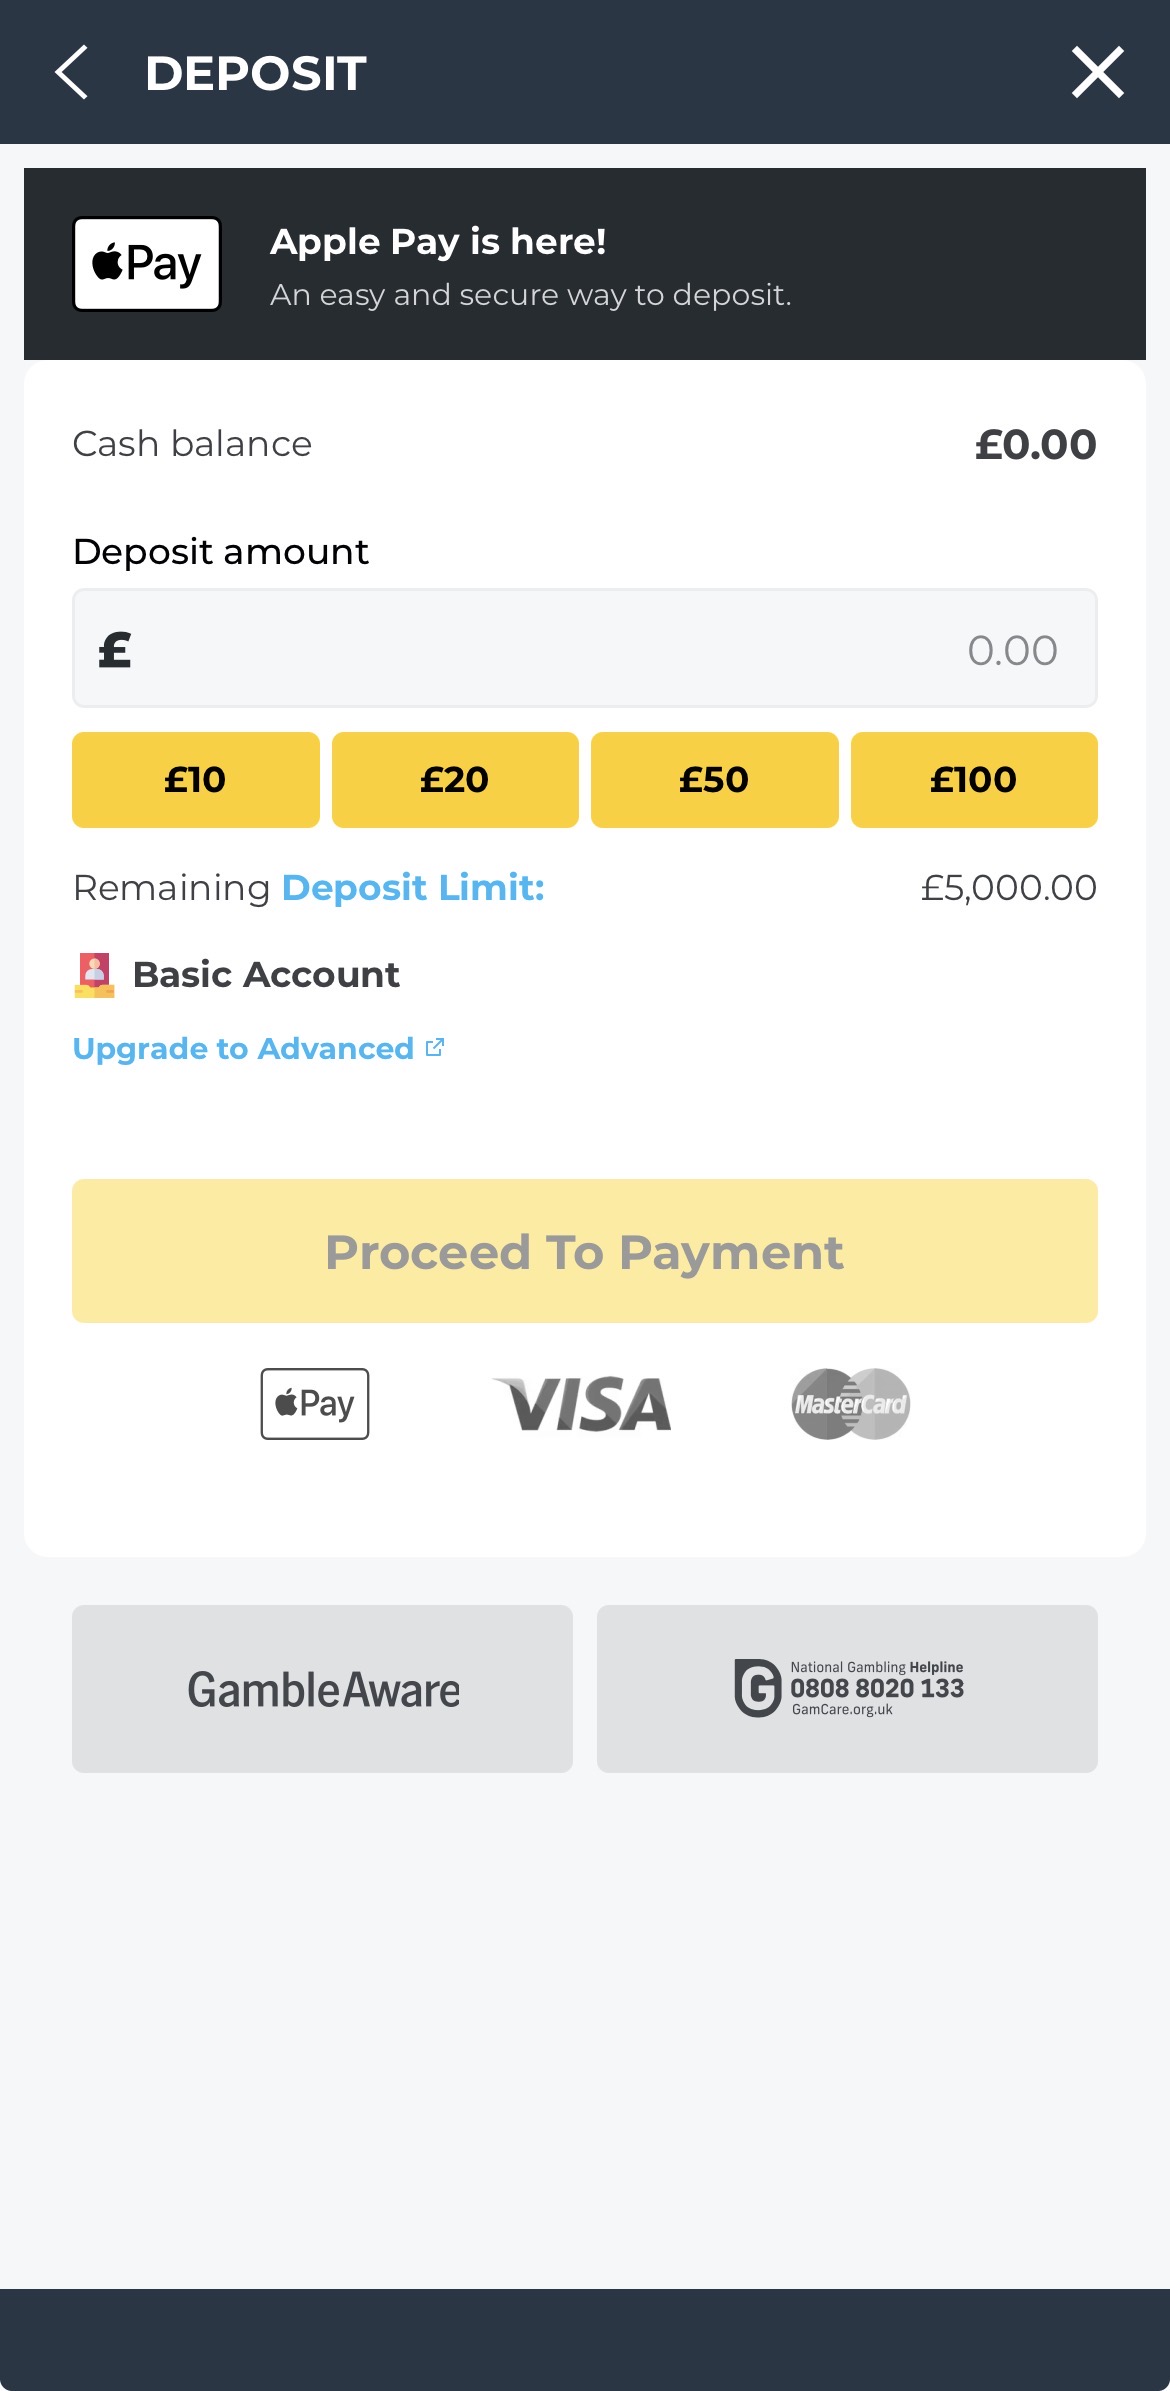Tap the Basic Account avatar icon
Image resolution: width=1170 pixels, height=2391 pixels.
(x=95, y=975)
